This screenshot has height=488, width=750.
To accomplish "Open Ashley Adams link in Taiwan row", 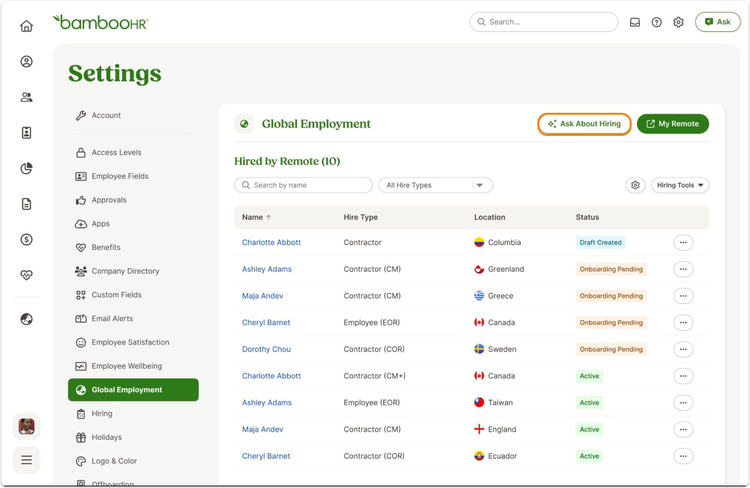I will tap(266, 403).
